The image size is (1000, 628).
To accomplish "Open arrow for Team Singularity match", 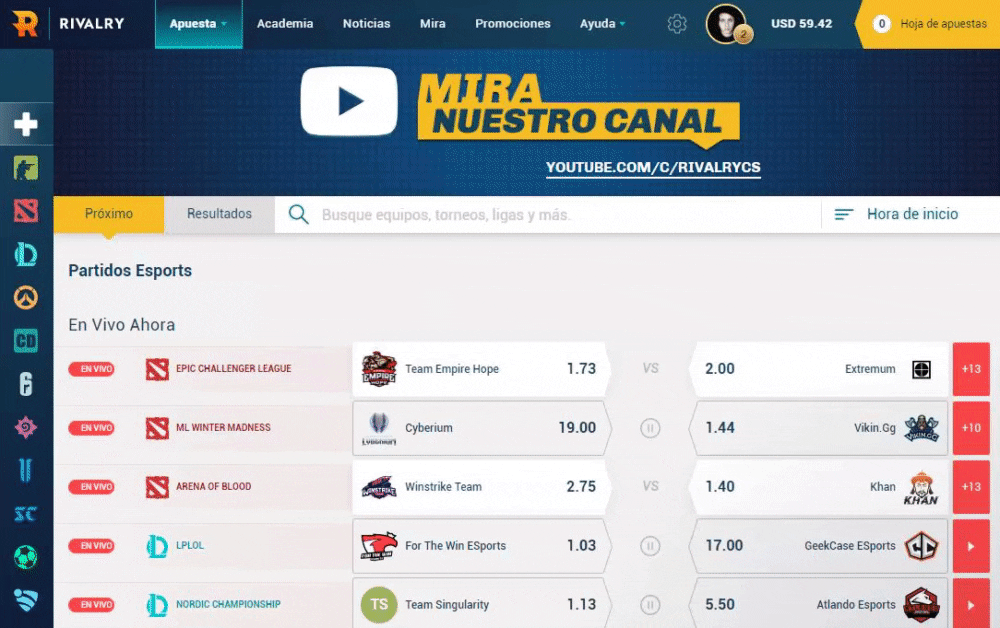I will [x=971, y=605].
